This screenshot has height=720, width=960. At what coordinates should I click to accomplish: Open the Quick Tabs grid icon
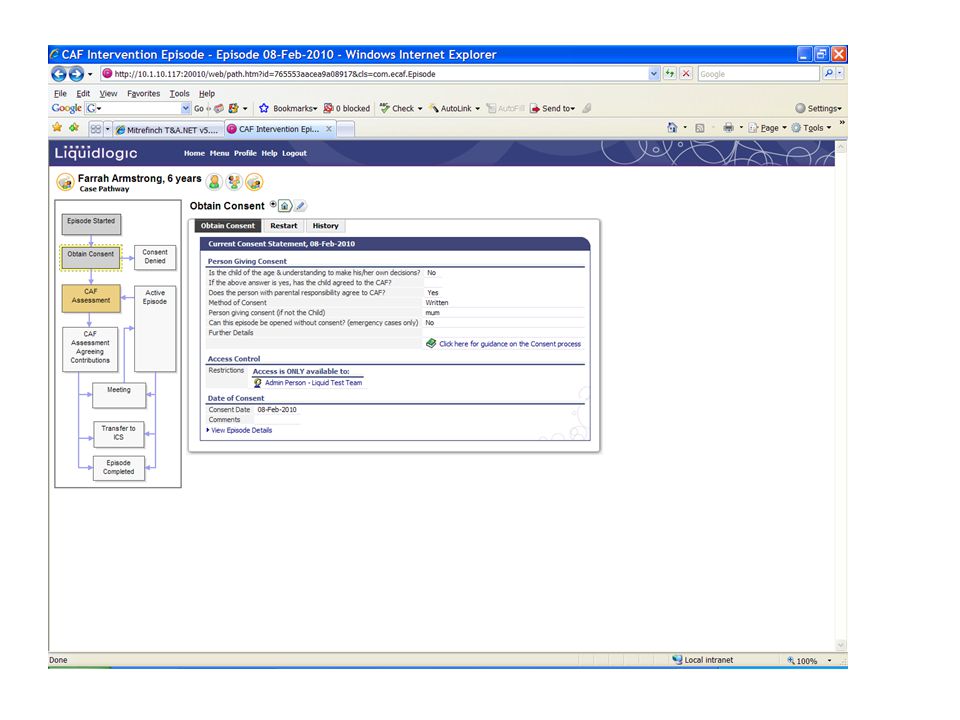click(96, 129)
